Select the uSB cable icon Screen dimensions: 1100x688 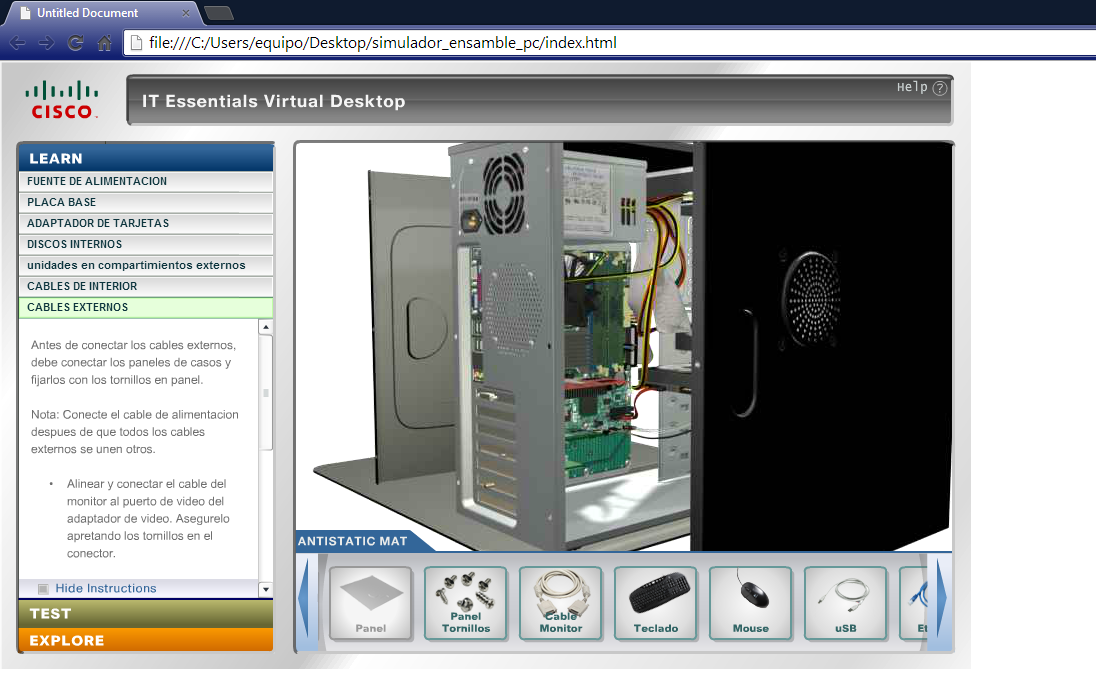845,602
